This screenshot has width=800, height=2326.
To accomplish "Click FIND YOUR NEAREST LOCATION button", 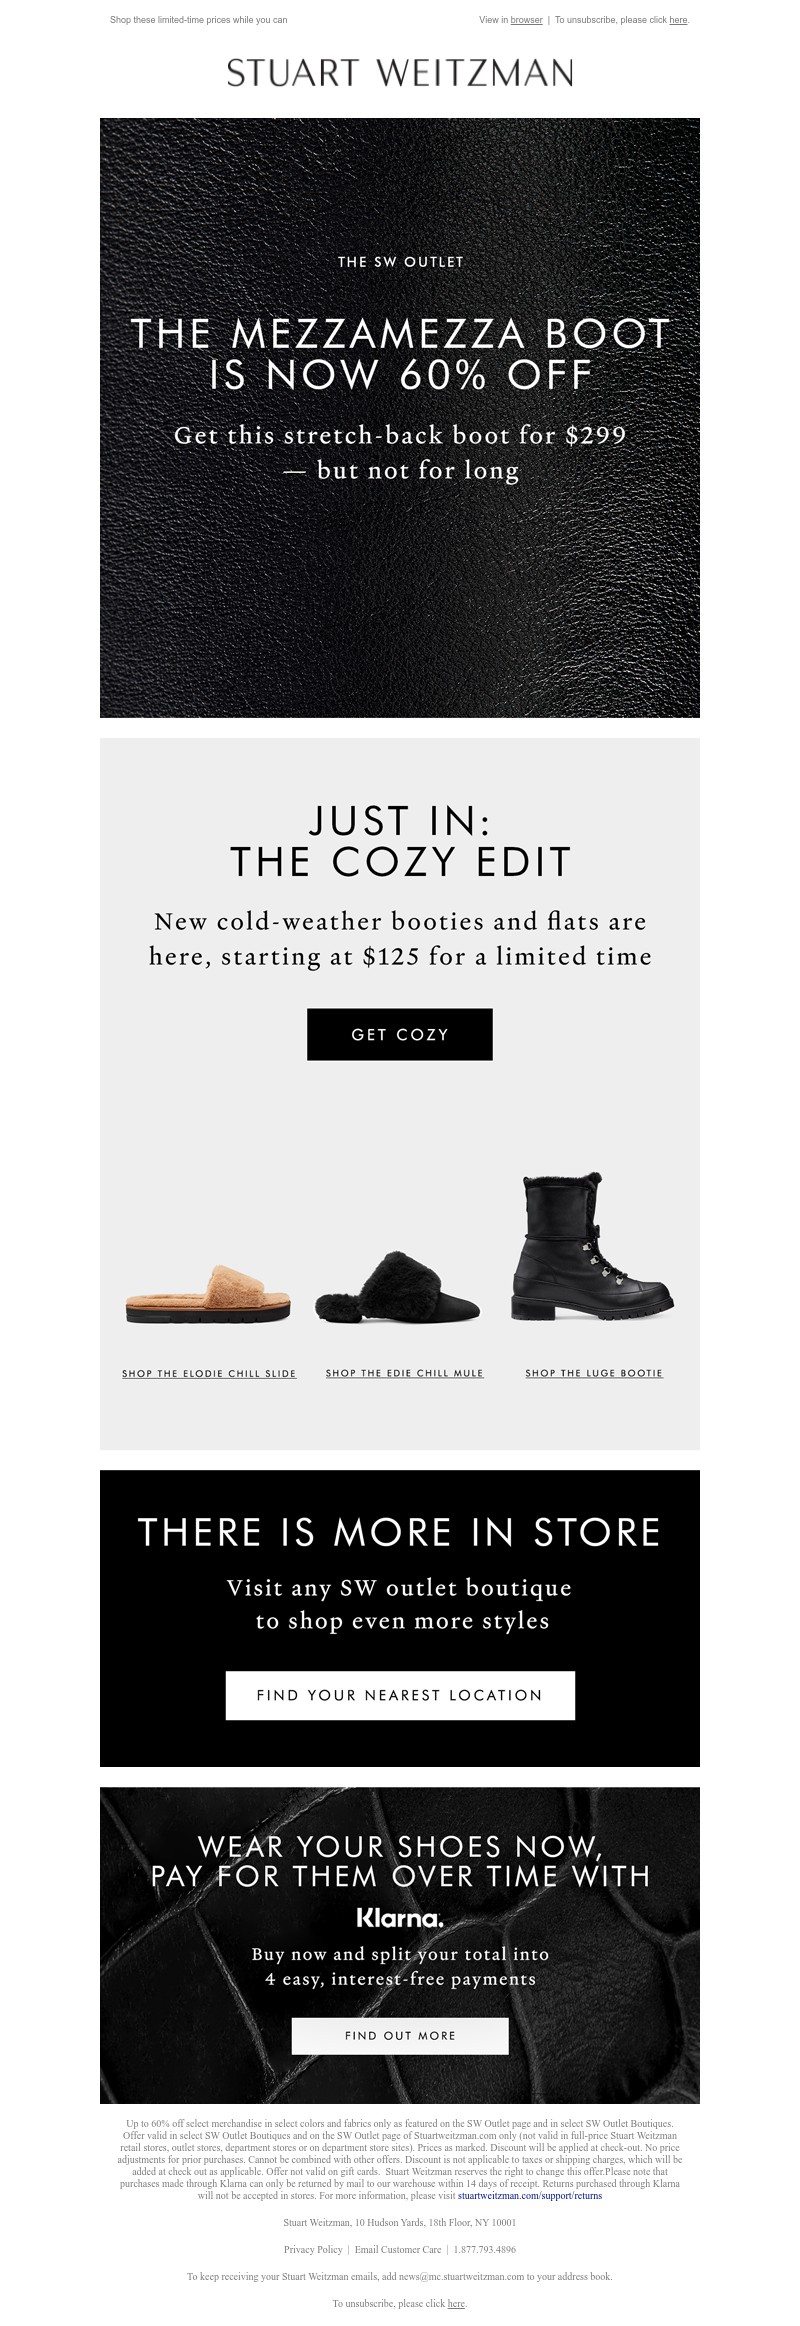I will tap(400, 1695).
